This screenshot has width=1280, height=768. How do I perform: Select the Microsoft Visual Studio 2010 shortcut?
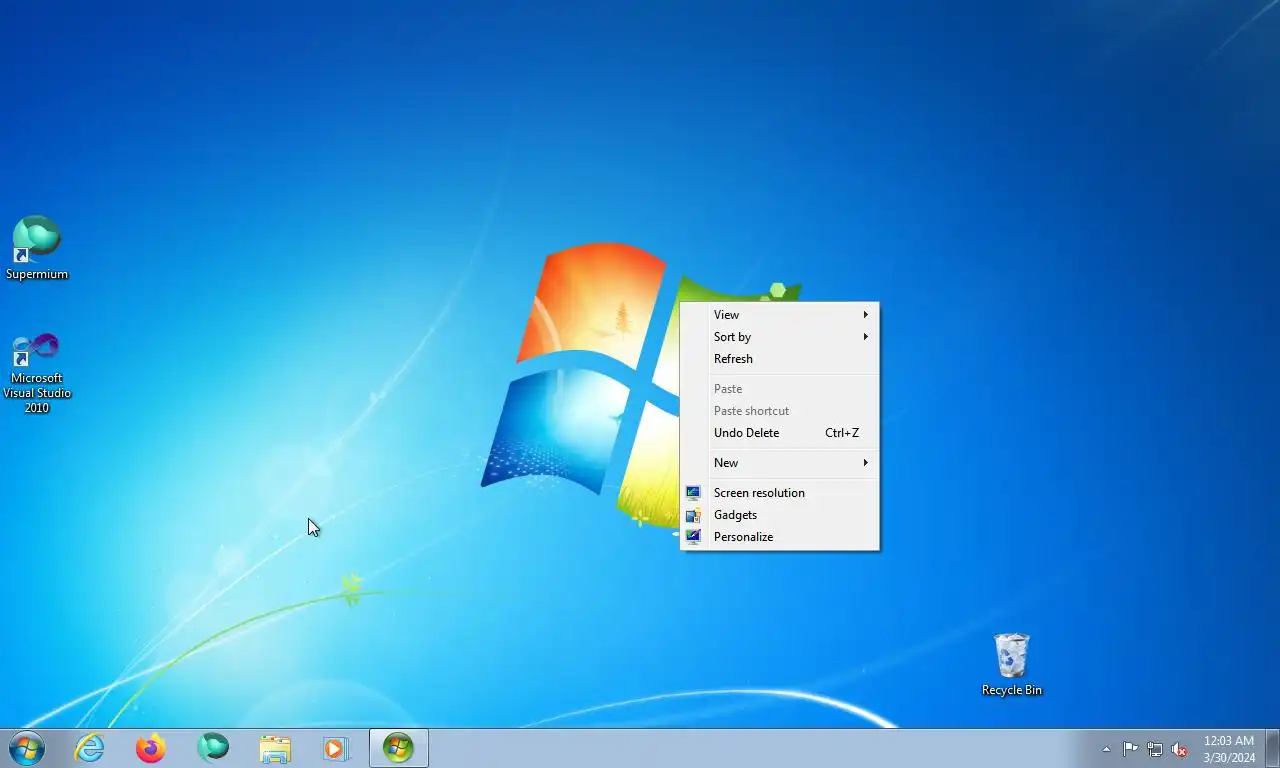pyautogui.click(x=37, y=373)
